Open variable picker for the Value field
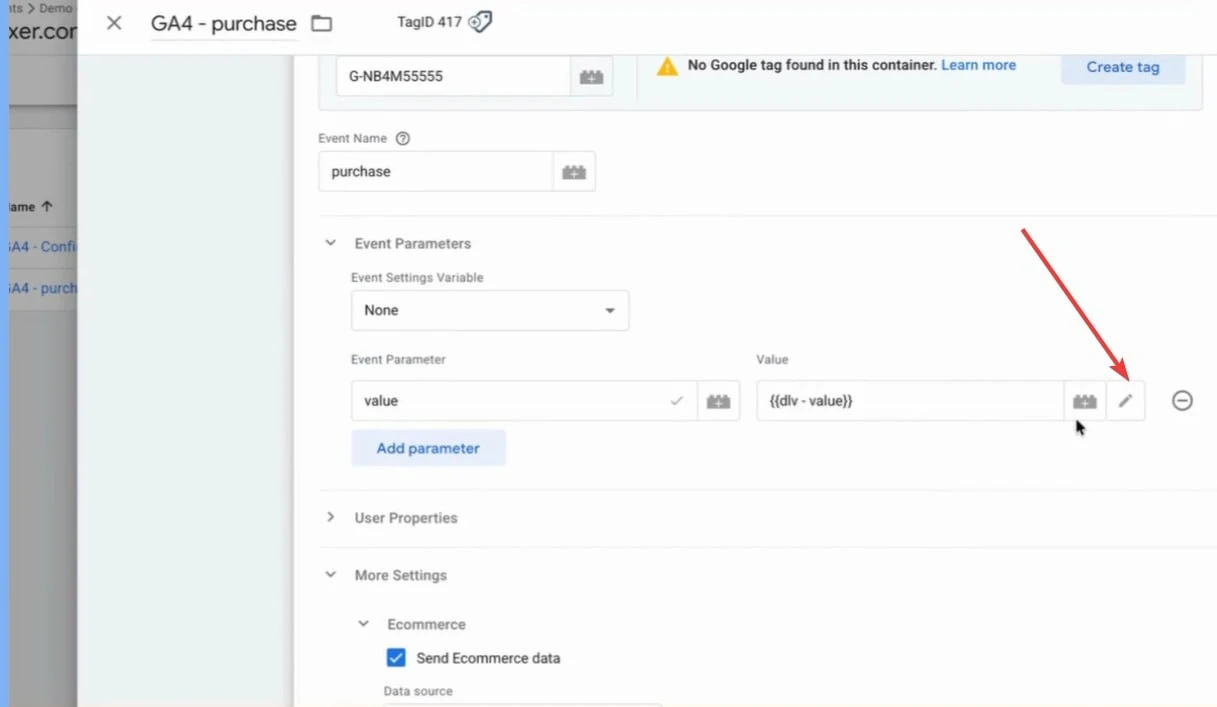The height and width of the screenshot is (707, 1217). tap(1084, 401)
